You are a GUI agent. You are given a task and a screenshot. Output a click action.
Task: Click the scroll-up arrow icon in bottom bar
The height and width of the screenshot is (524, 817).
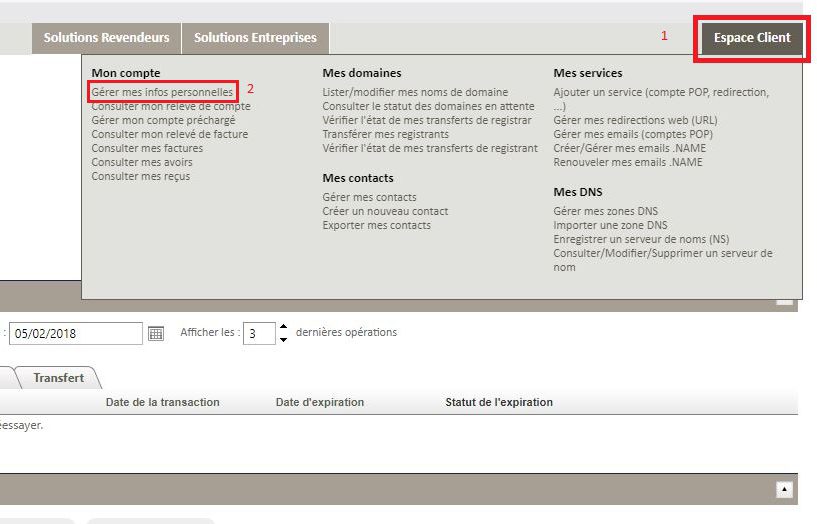(785, 489)
